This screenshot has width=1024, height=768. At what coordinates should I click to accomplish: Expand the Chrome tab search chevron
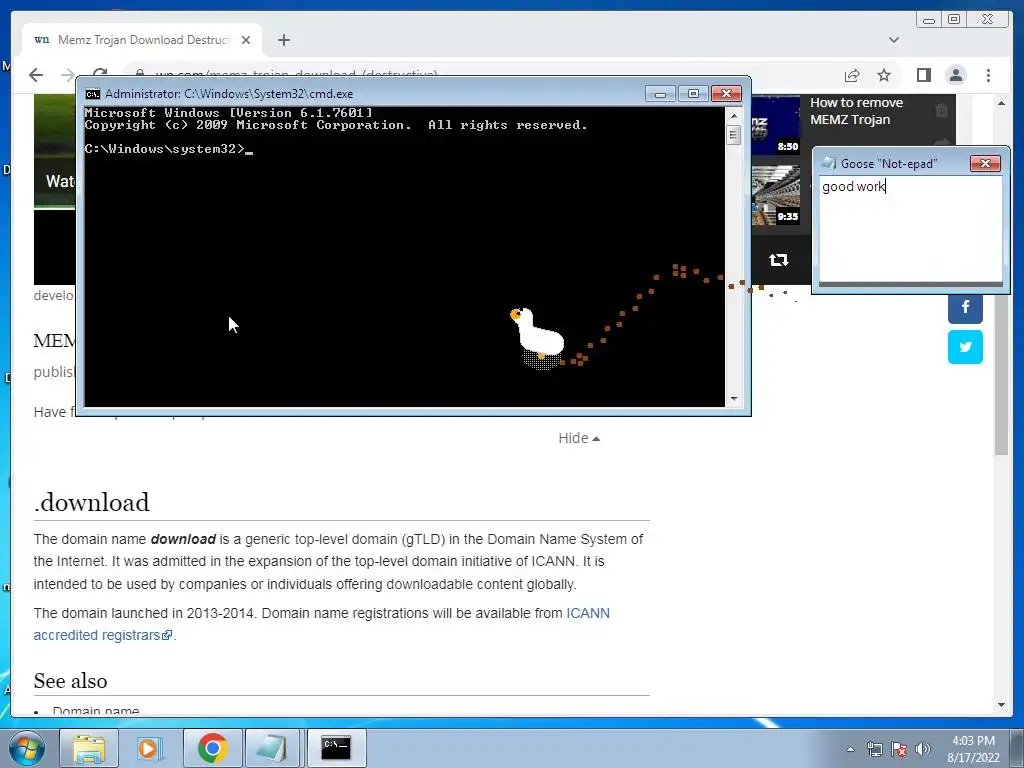point(894,40)
